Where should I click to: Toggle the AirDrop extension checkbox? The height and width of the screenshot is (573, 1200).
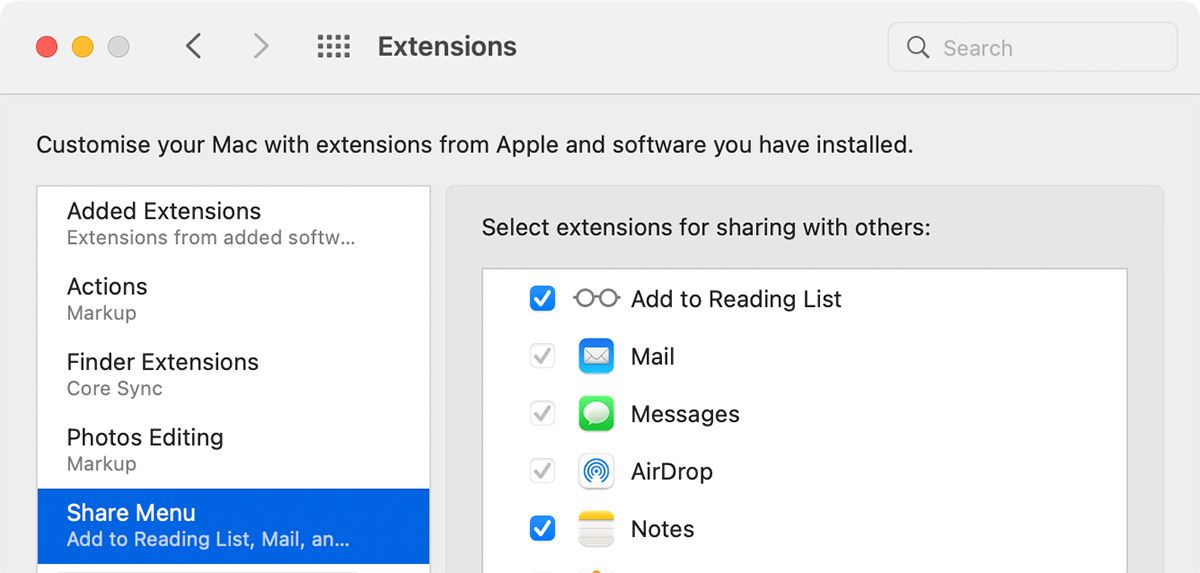pyautogui.click(x=542, y=471)
